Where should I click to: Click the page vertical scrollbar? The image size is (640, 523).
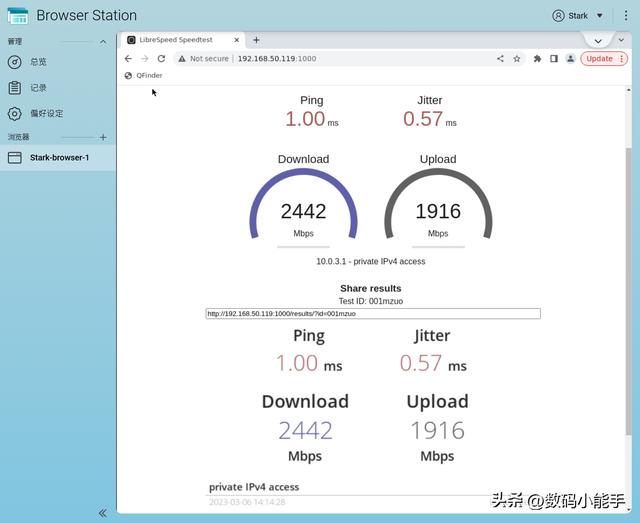coord(629,292)
